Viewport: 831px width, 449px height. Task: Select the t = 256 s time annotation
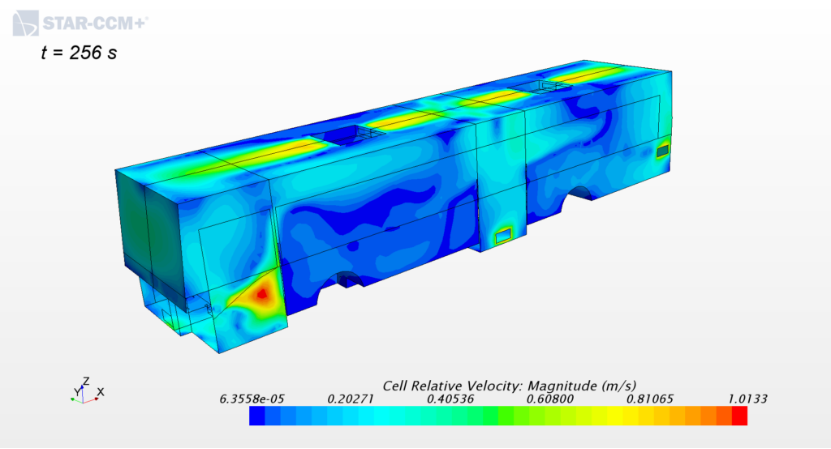[78, 53]
